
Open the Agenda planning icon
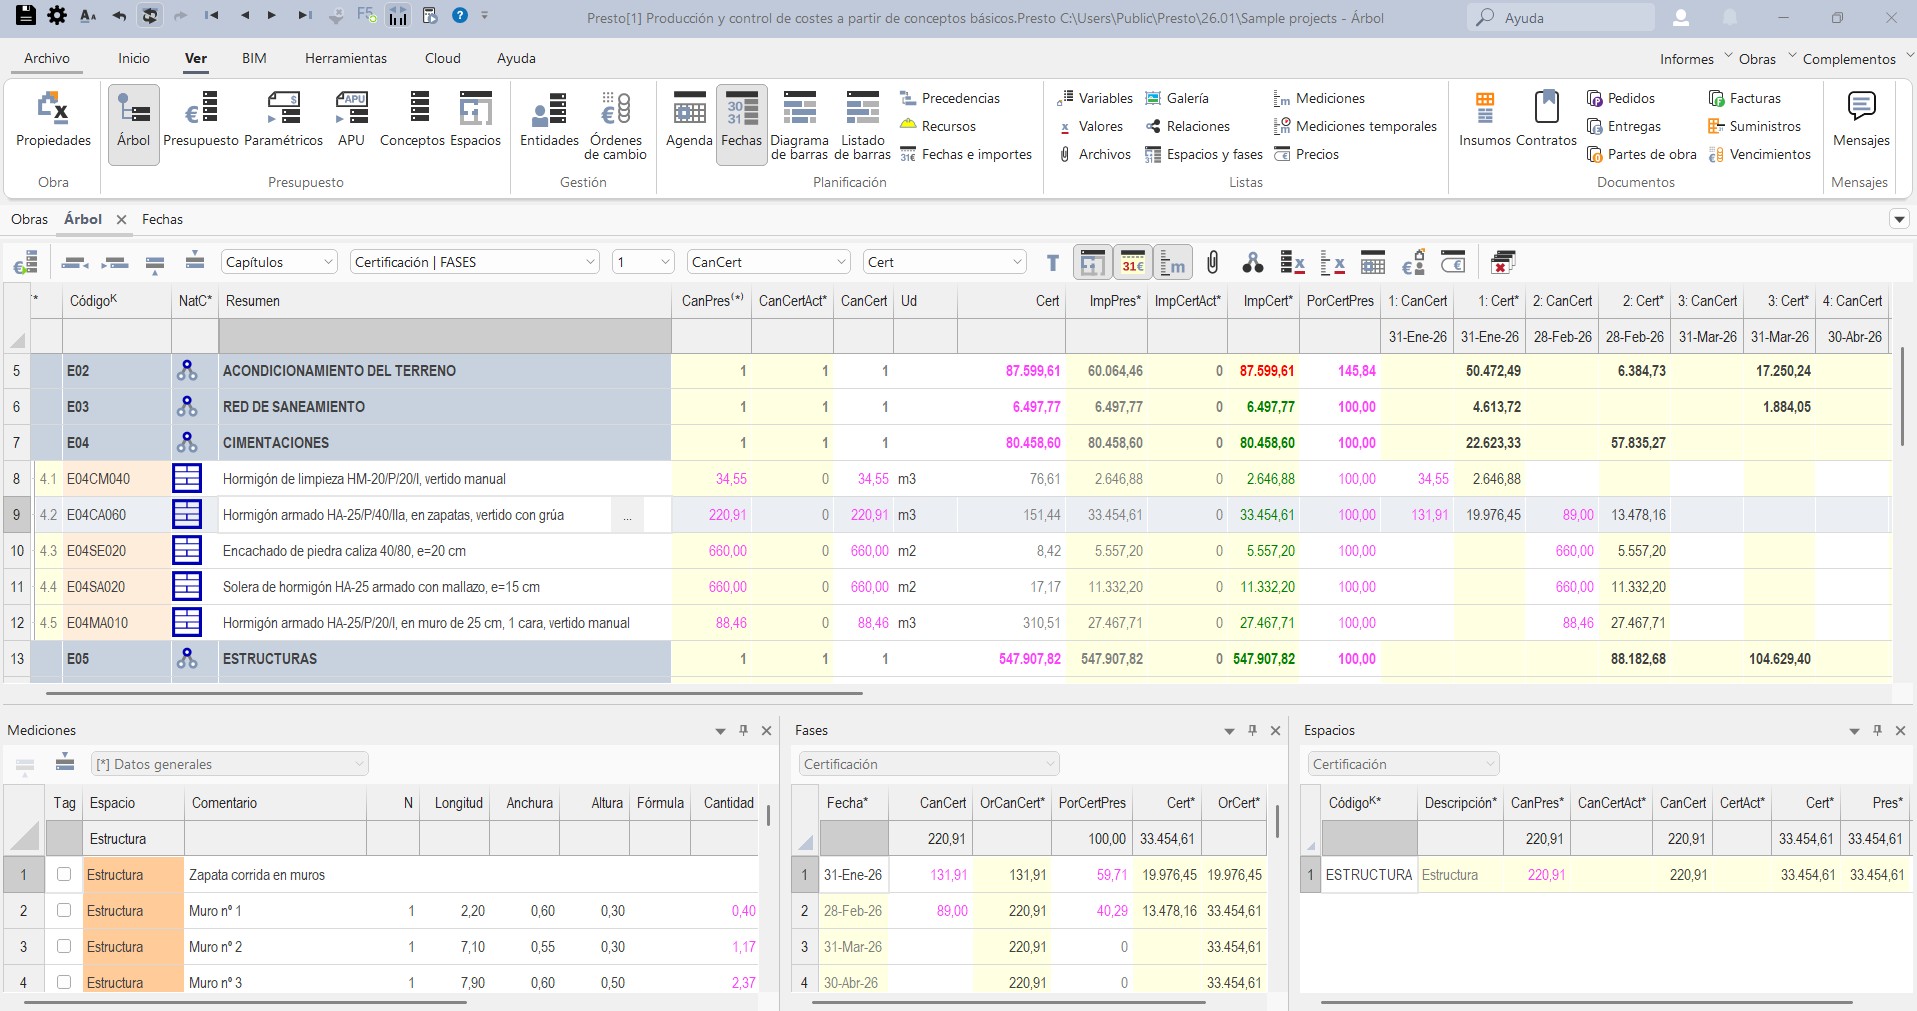click(689, 121)
